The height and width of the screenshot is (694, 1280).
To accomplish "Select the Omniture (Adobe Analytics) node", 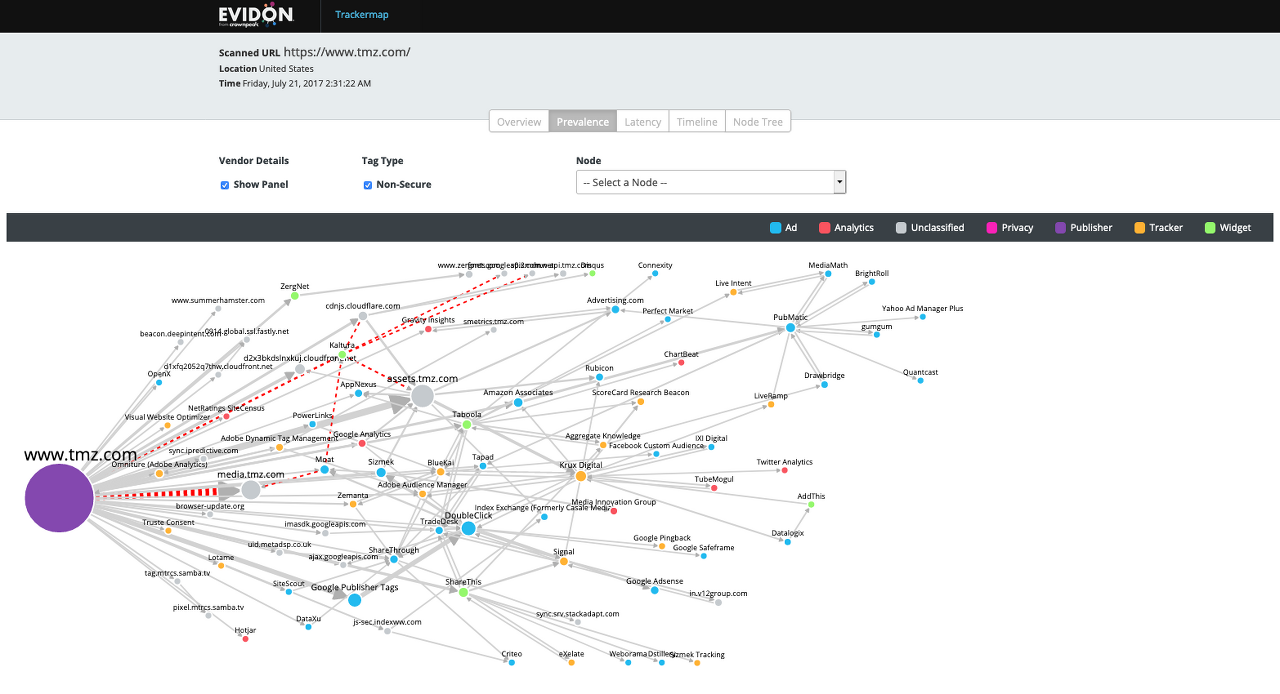I will coord(159,474).
